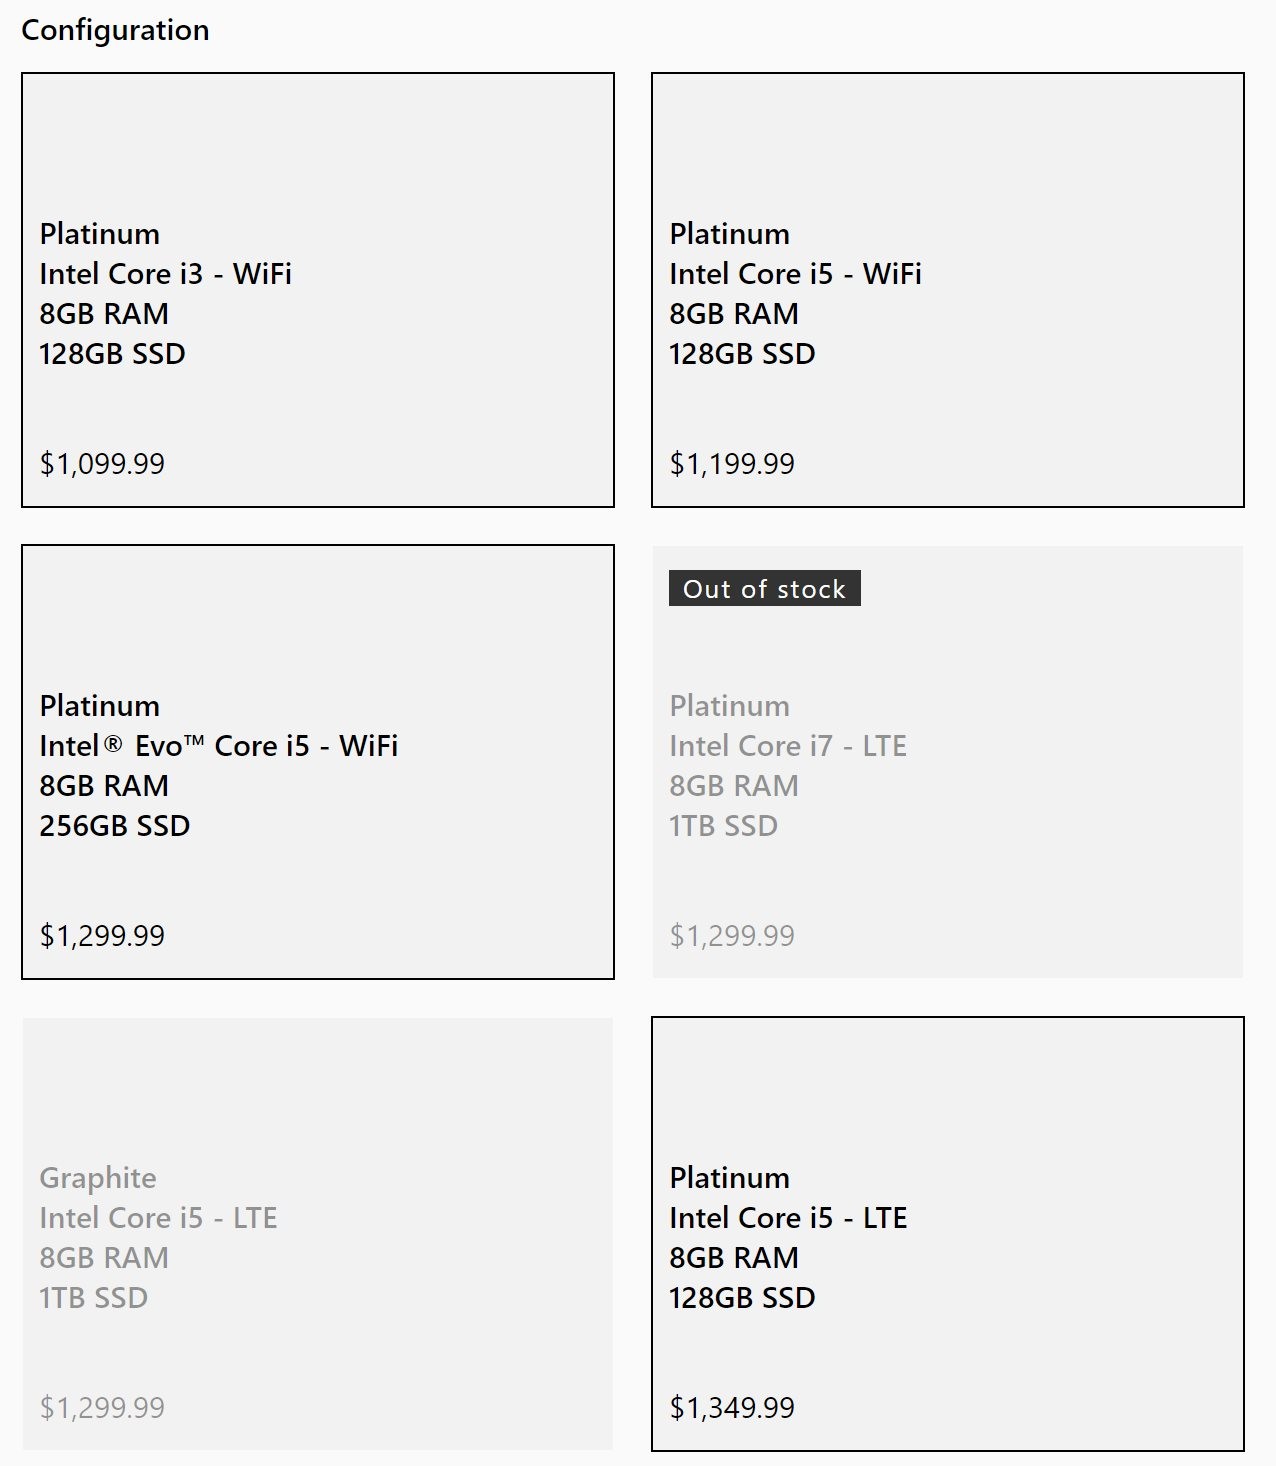Click the Configuration heading
Image resolution: width=1276 pixels, height=1466 pixels.
coord(115,31)
